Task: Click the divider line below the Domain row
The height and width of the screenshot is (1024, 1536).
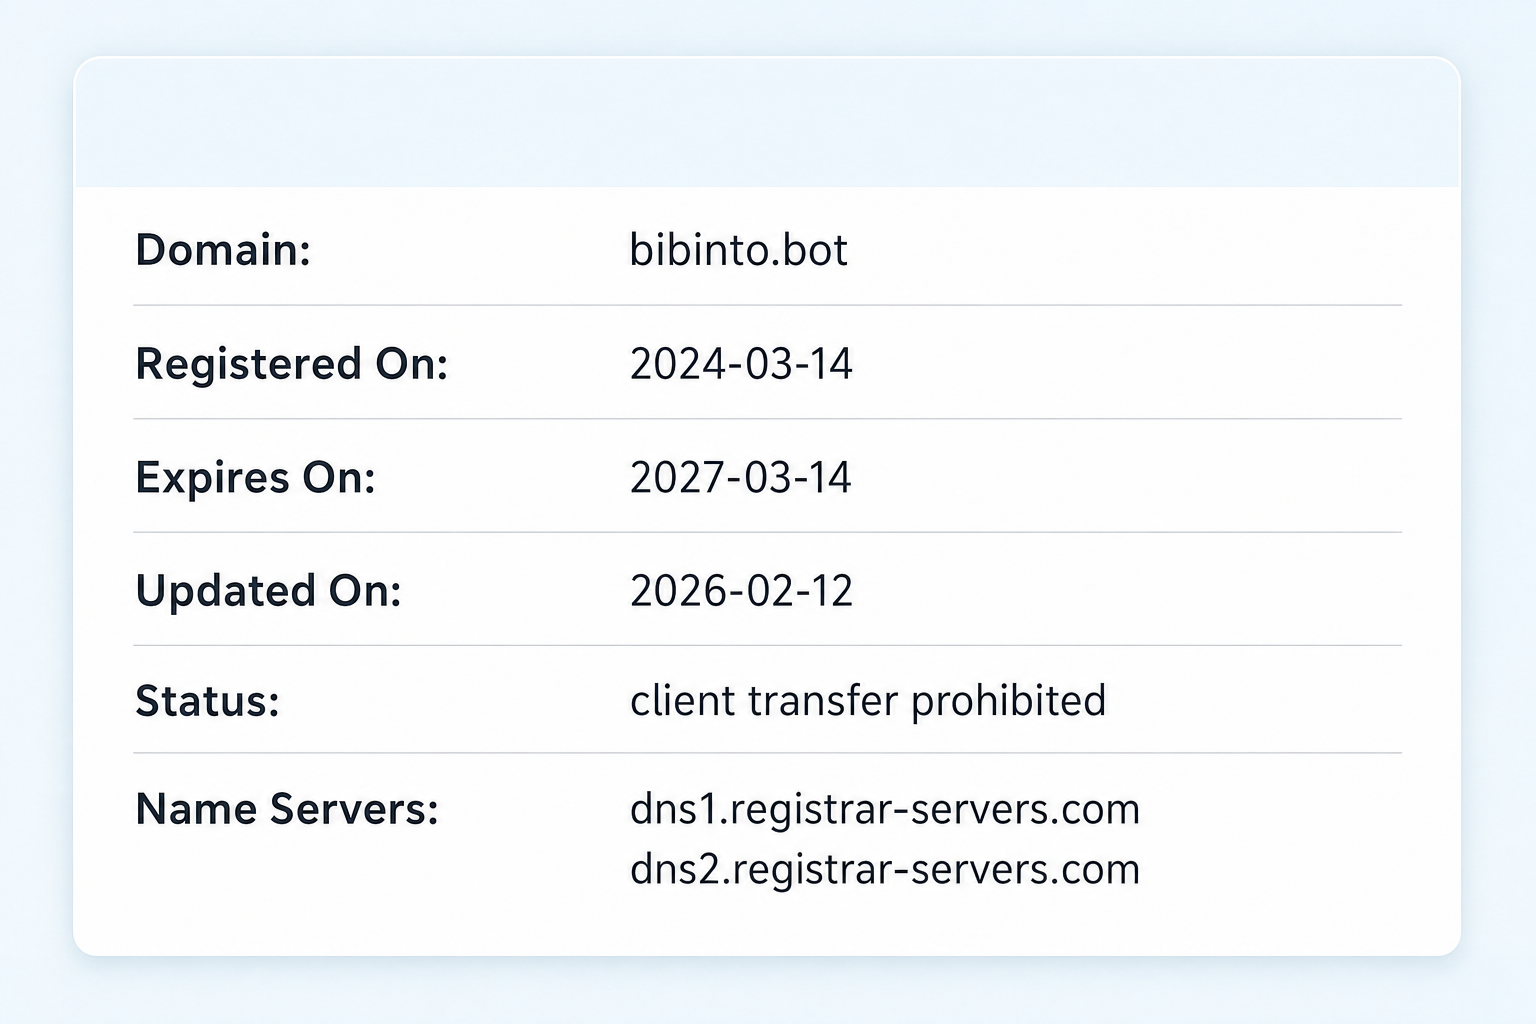Action: pos(767,305)
